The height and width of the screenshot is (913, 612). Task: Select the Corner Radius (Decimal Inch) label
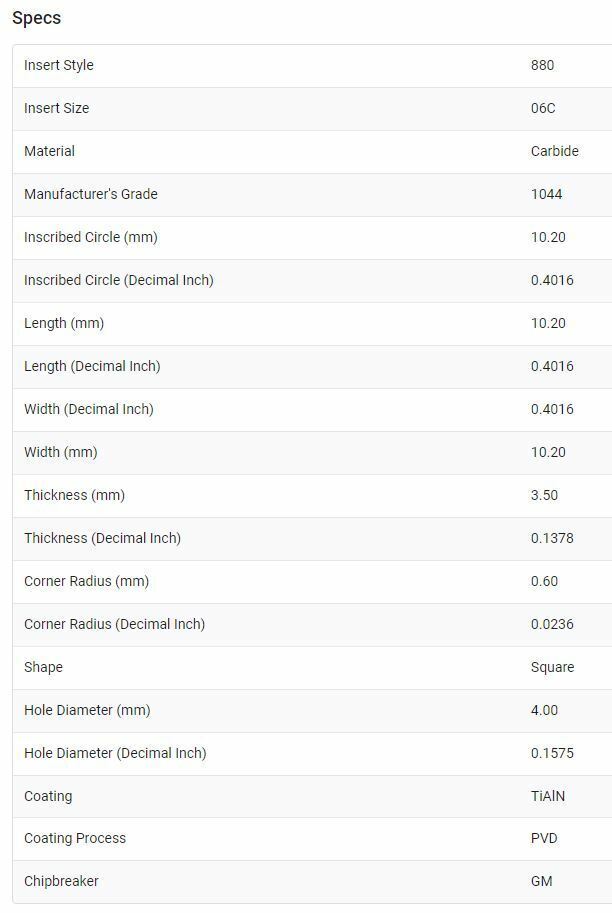pos(114,624)
